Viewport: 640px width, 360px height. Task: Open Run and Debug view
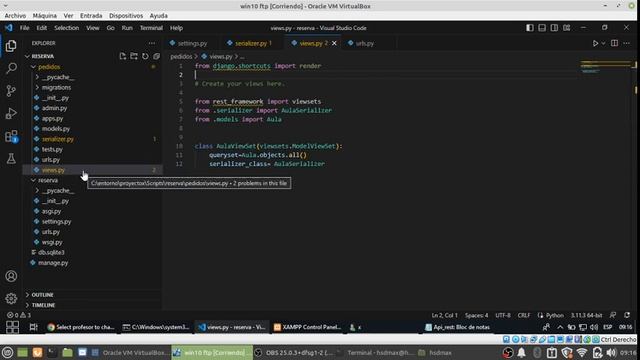11,113
